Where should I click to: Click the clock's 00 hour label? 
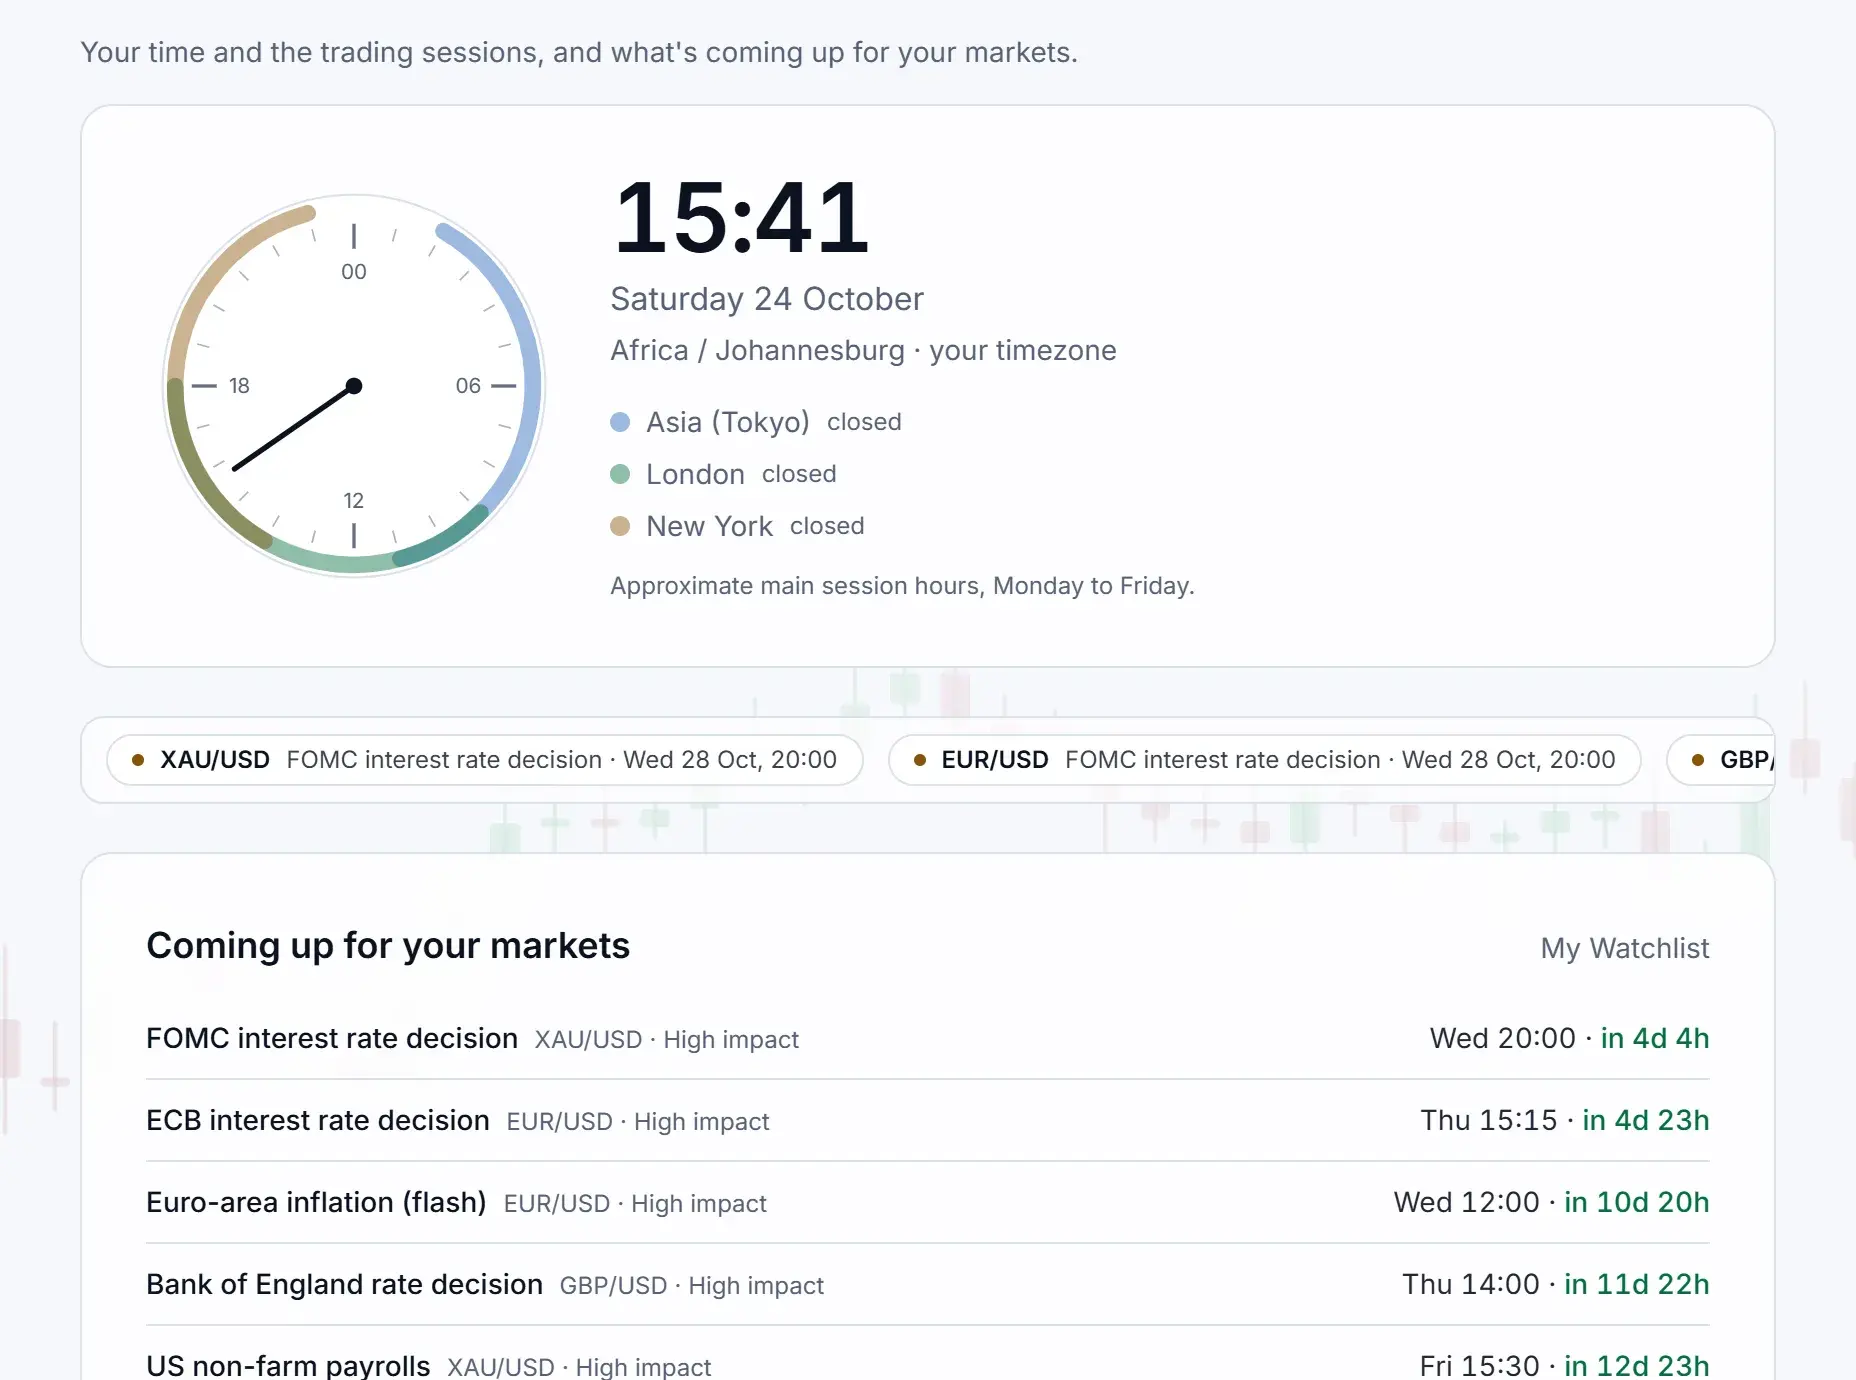354,272
